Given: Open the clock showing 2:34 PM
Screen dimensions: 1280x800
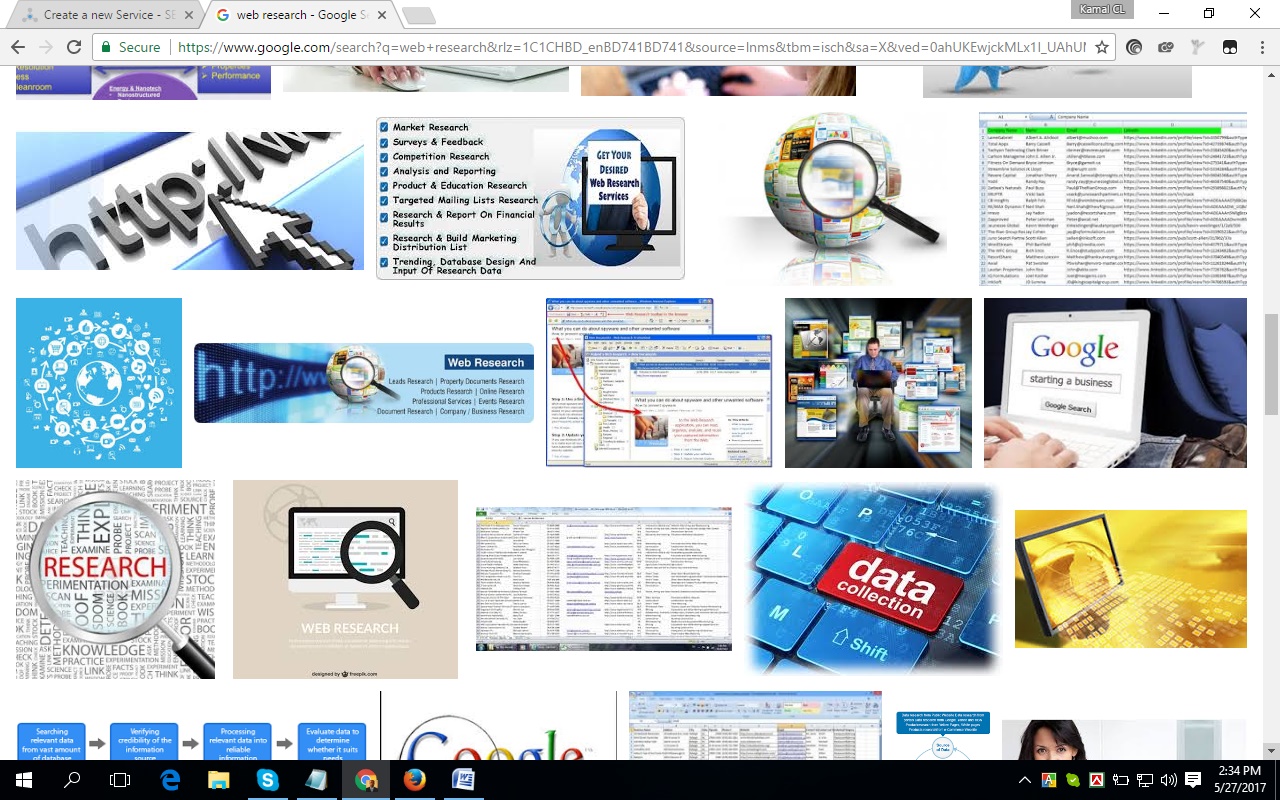Looking at the screenshot, I should coord(1239,780).
